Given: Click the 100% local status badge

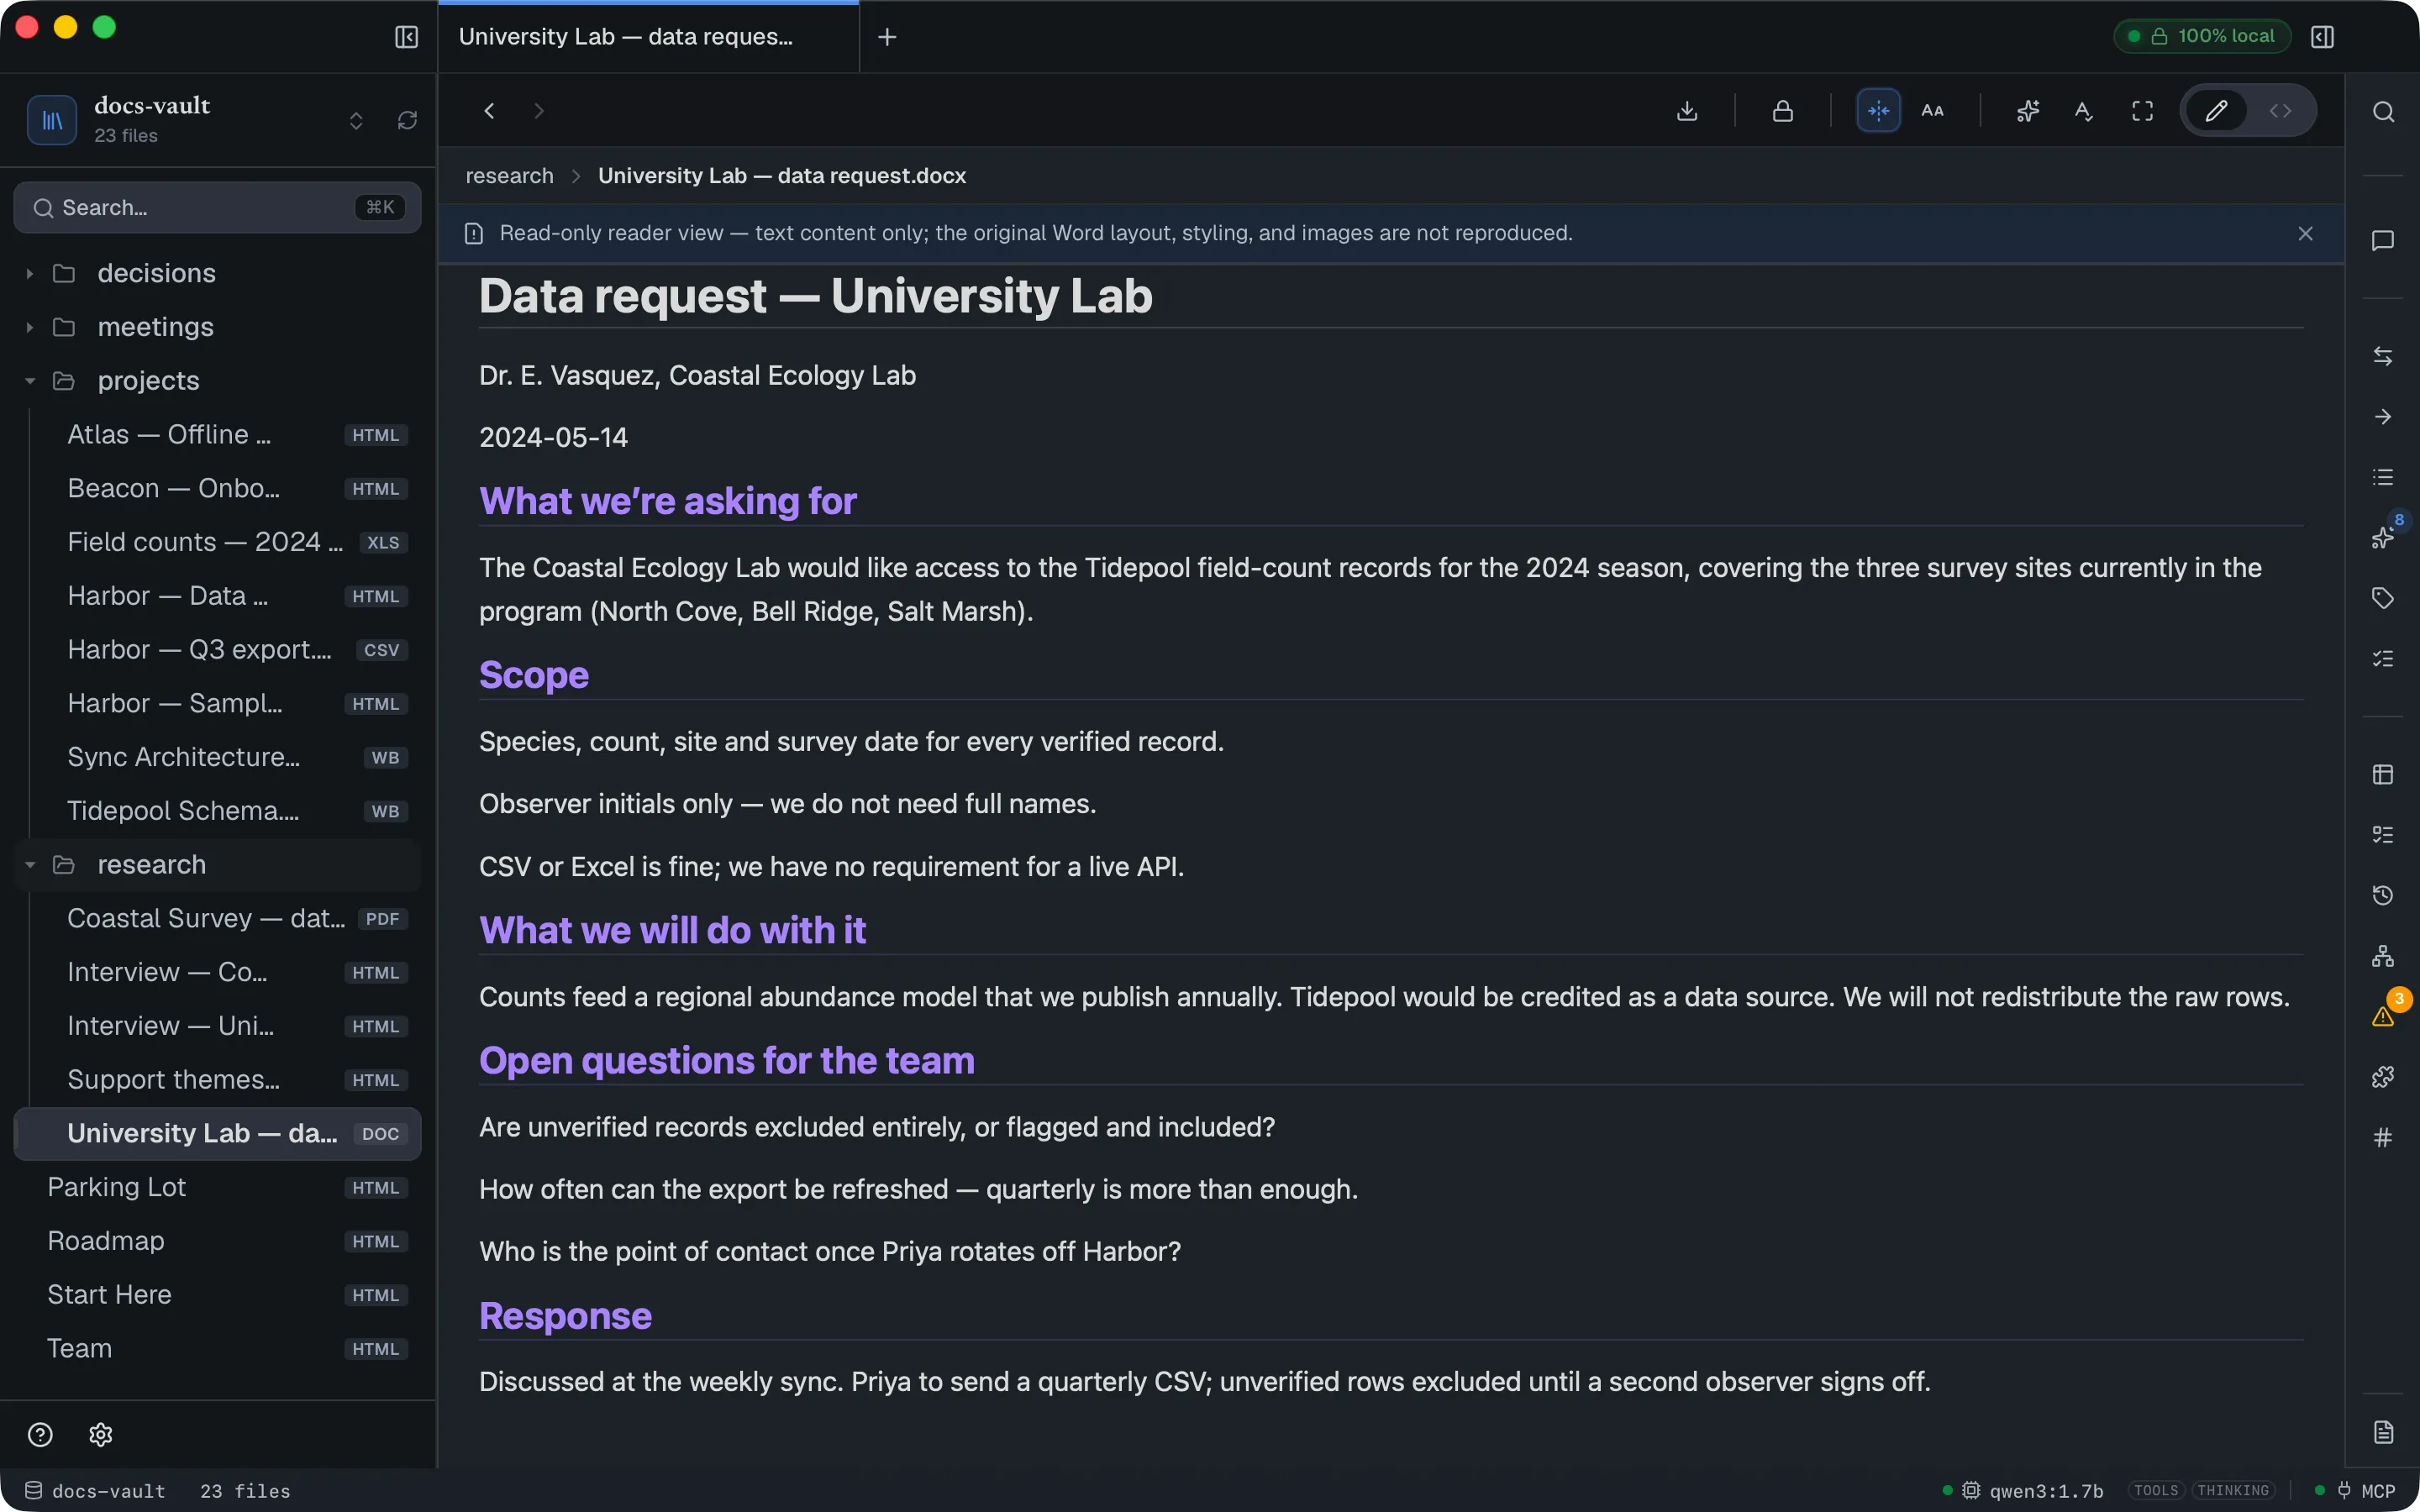Looking at the screenshot, I should pos(2203,36).
